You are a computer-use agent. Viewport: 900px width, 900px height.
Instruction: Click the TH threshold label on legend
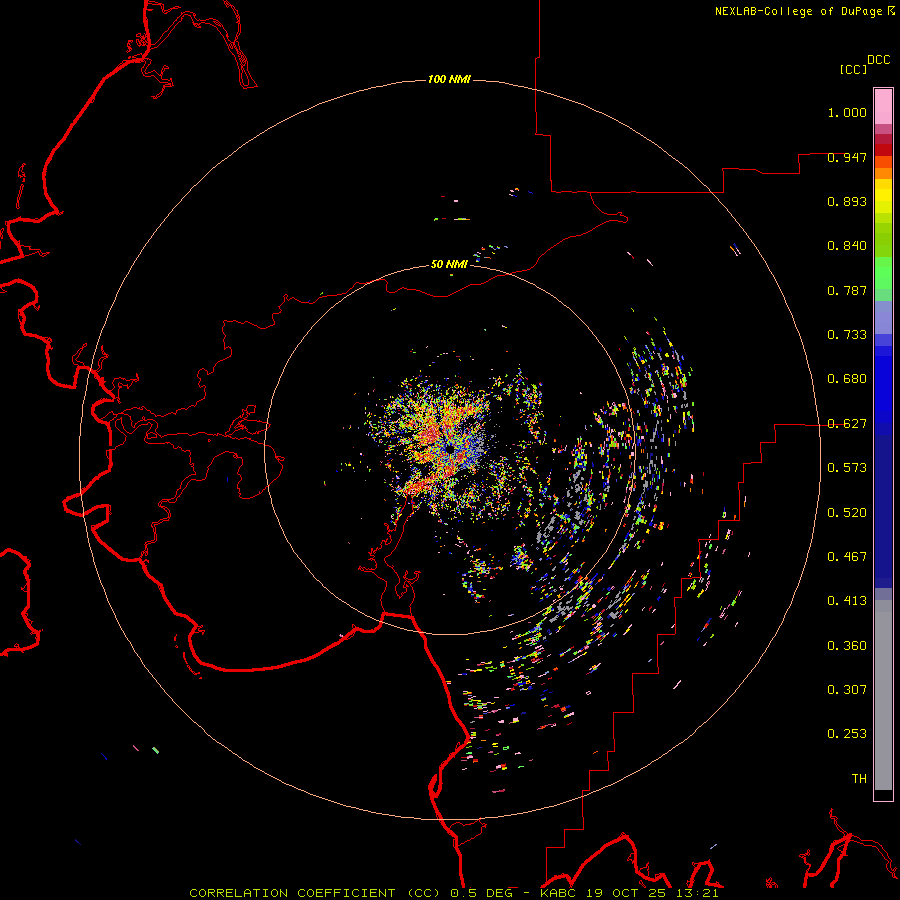click(x=859, y=779)
